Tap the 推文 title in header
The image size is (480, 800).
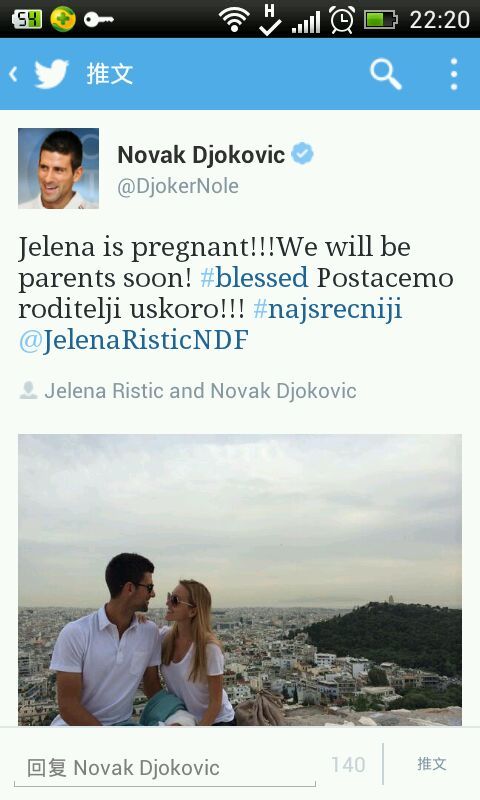(x=110, y=74)
